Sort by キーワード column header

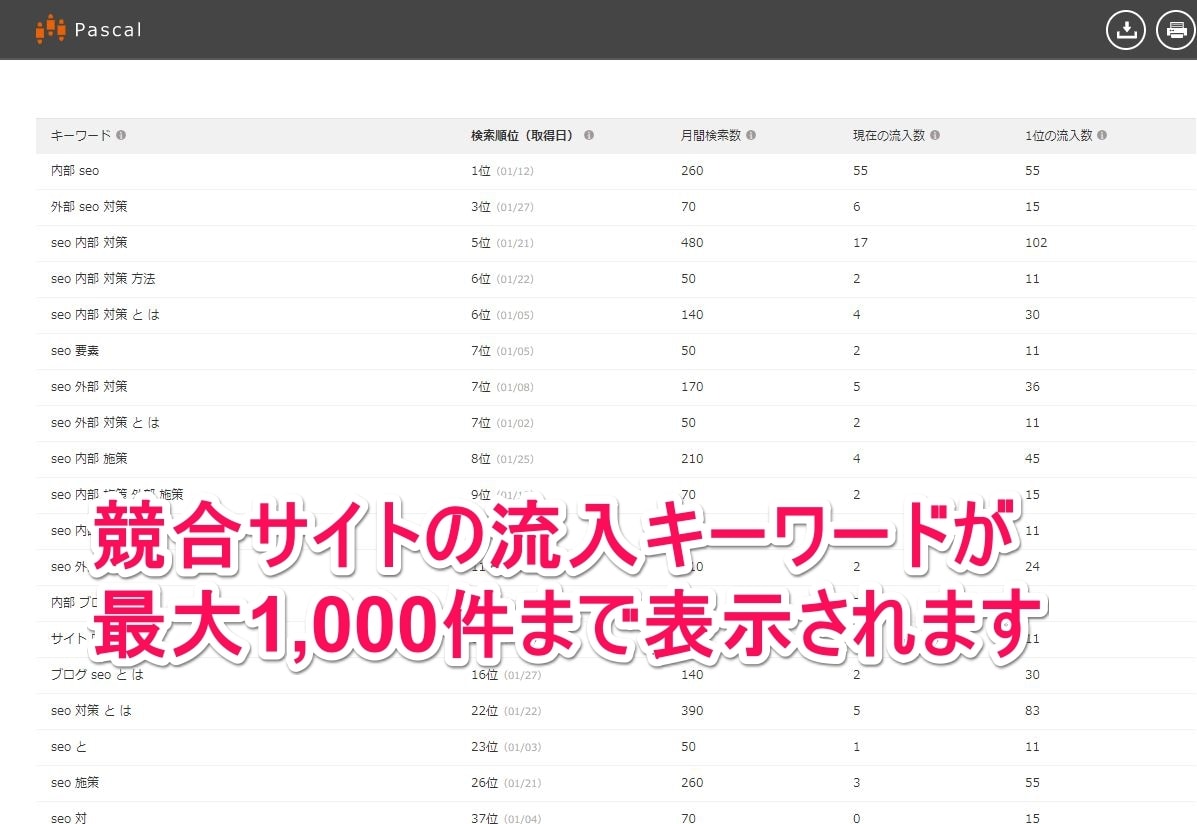(80, 135)
